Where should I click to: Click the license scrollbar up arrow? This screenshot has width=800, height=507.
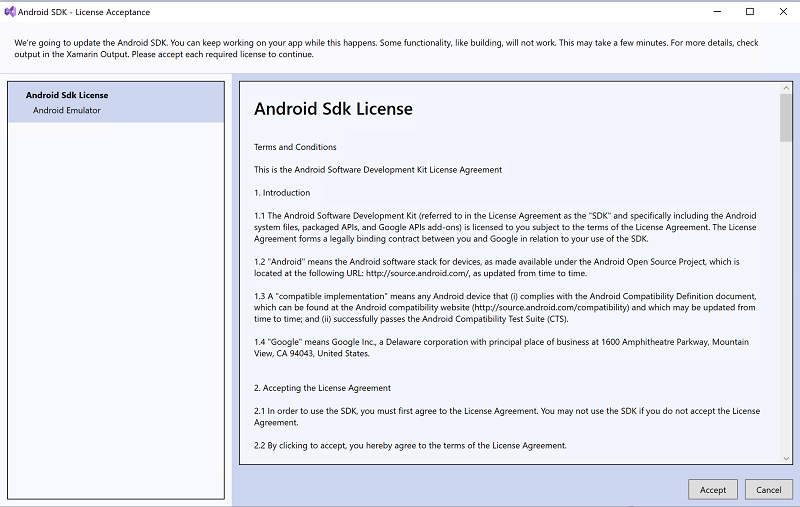tap(786, 88)
